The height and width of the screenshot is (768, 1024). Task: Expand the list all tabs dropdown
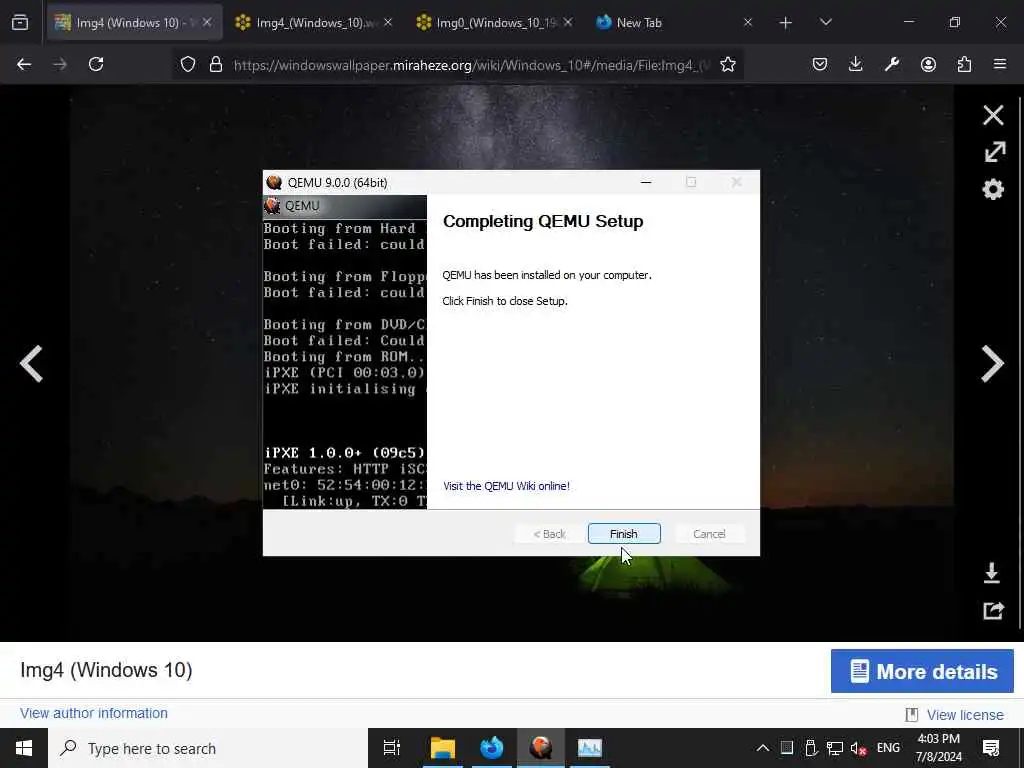(825, 23)
